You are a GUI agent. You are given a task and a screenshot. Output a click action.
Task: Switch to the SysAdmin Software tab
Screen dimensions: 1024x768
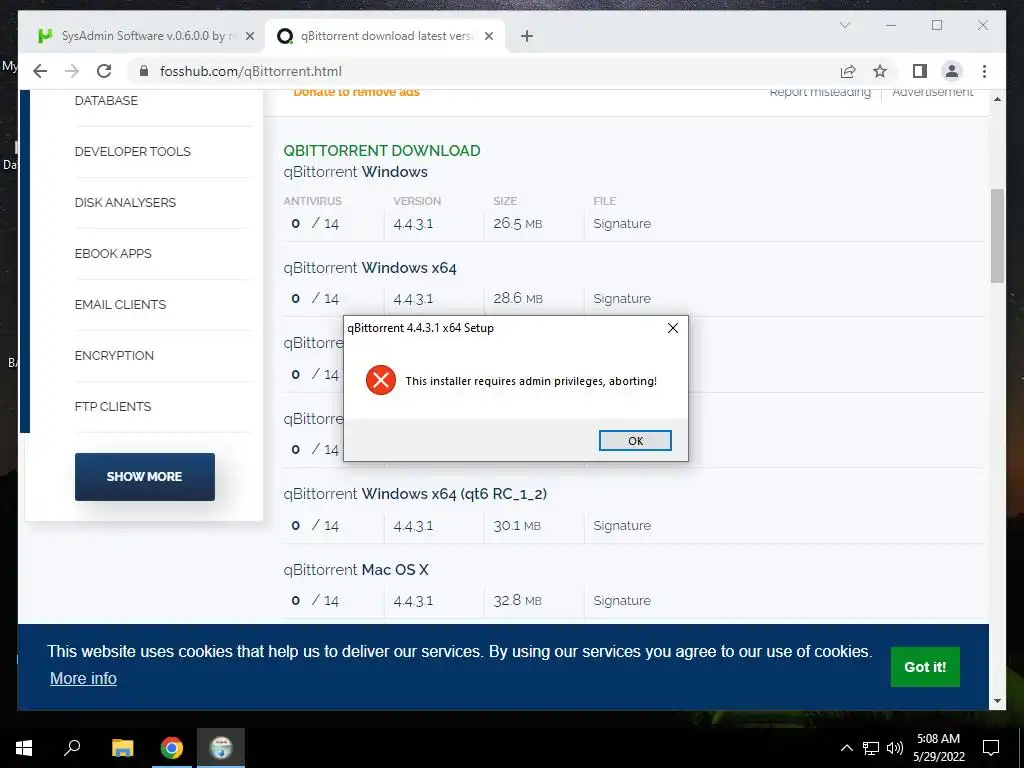146,36
